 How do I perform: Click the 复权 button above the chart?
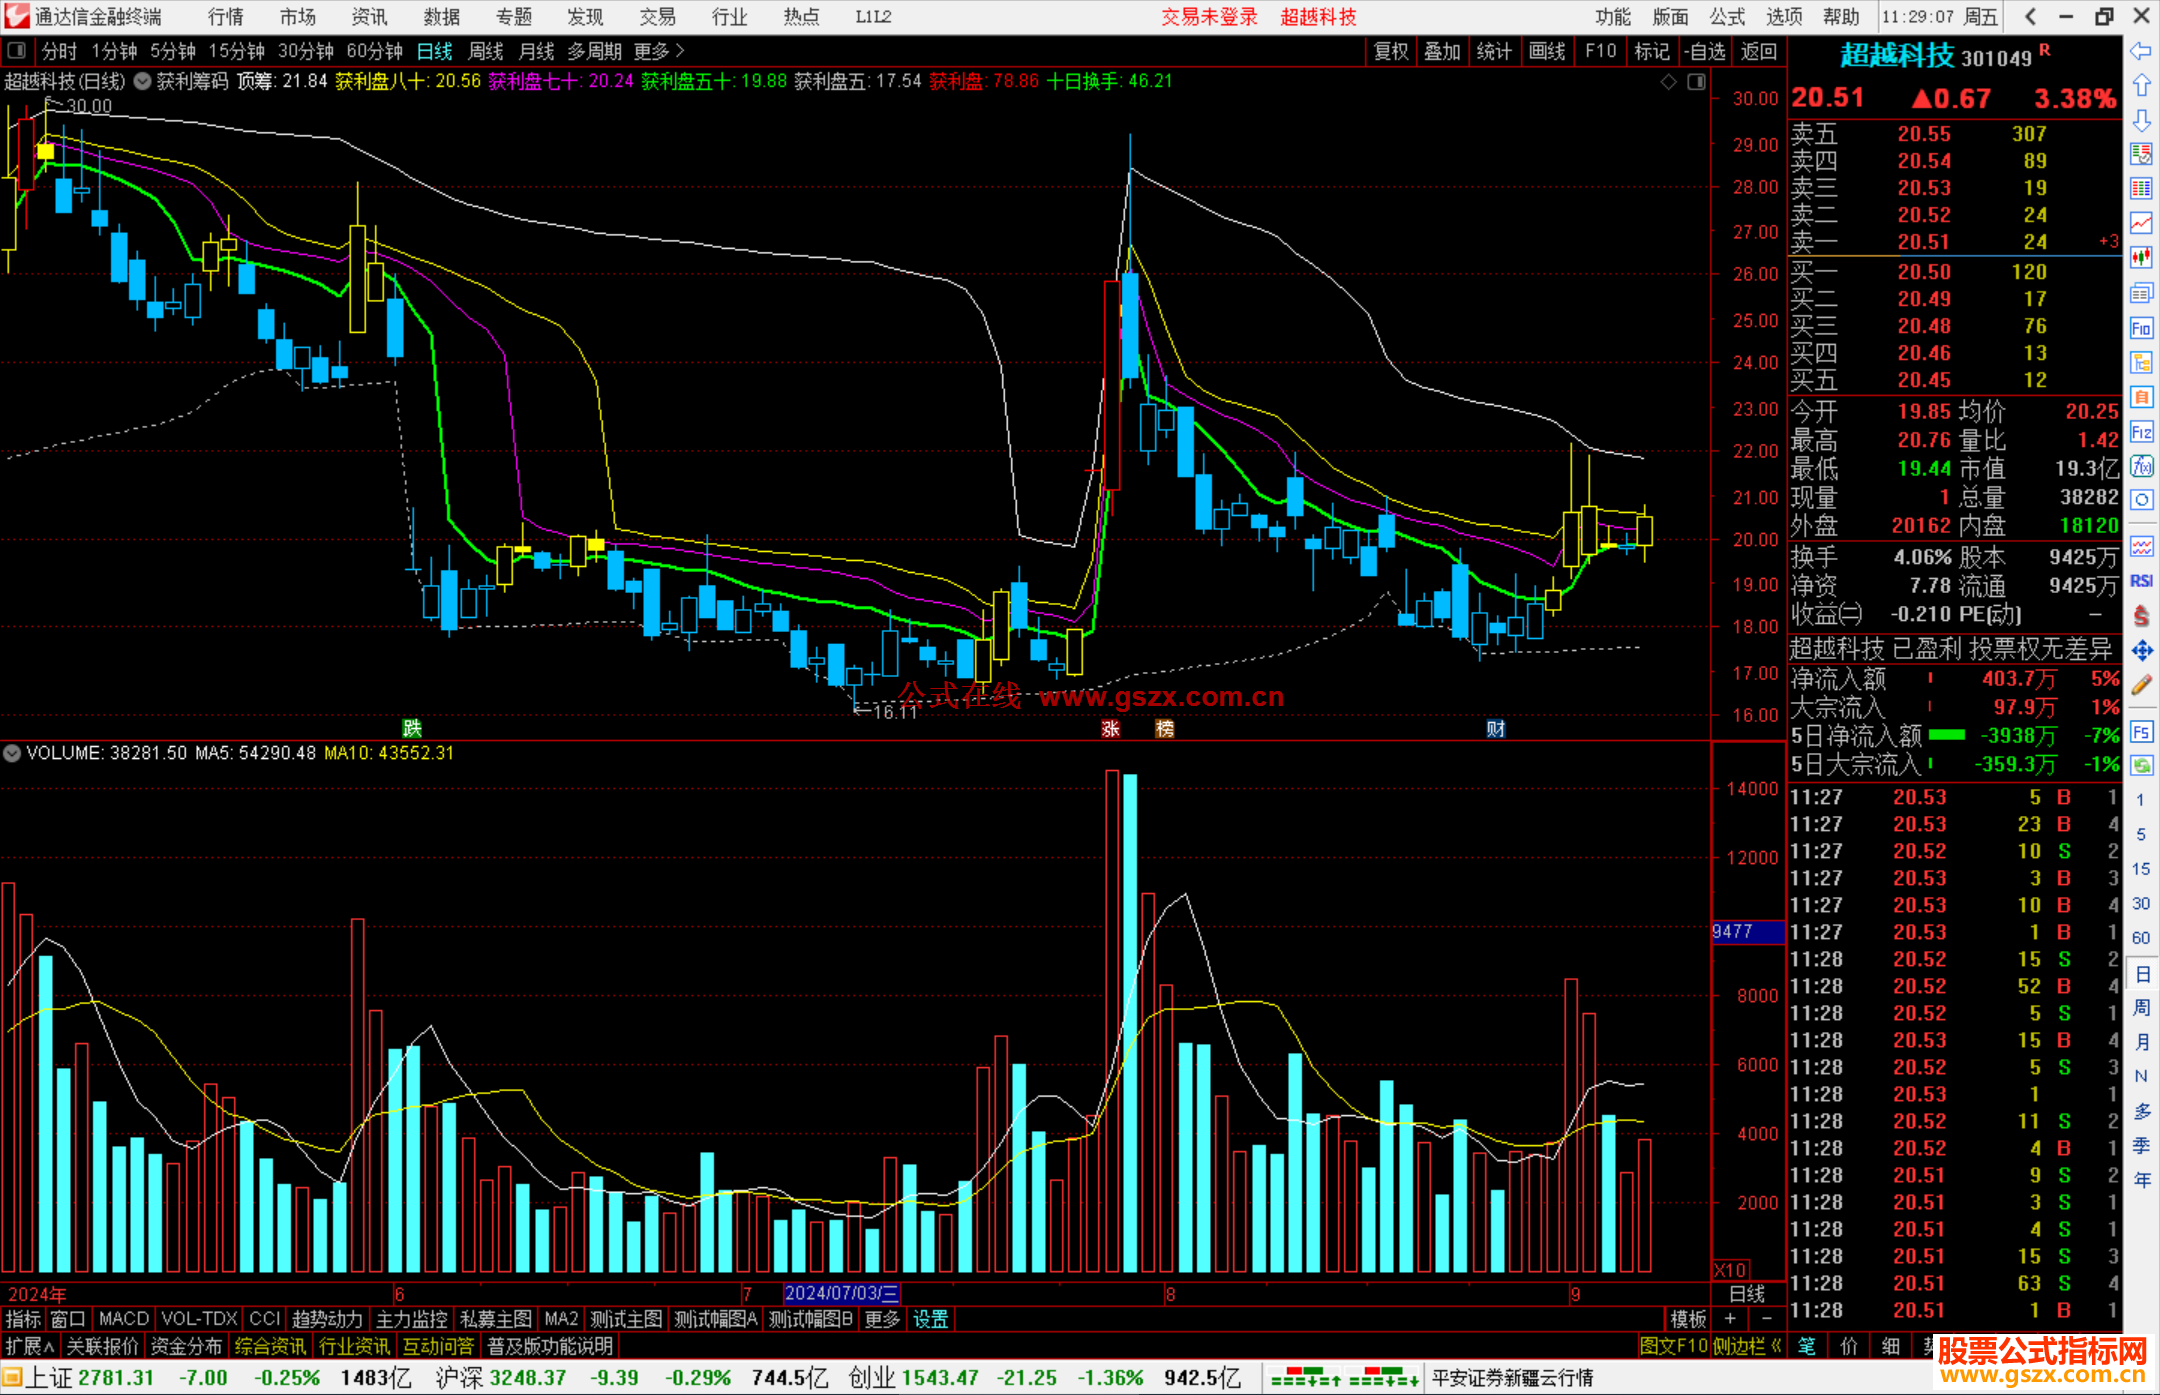point(1390,51)
